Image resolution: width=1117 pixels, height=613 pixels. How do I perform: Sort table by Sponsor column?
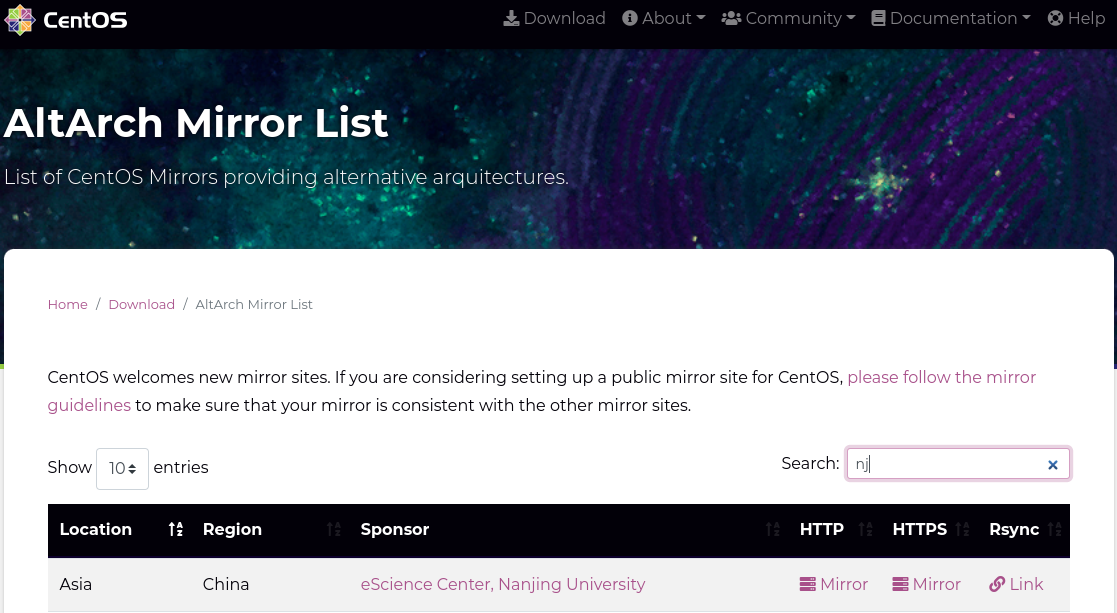(568, 530)
